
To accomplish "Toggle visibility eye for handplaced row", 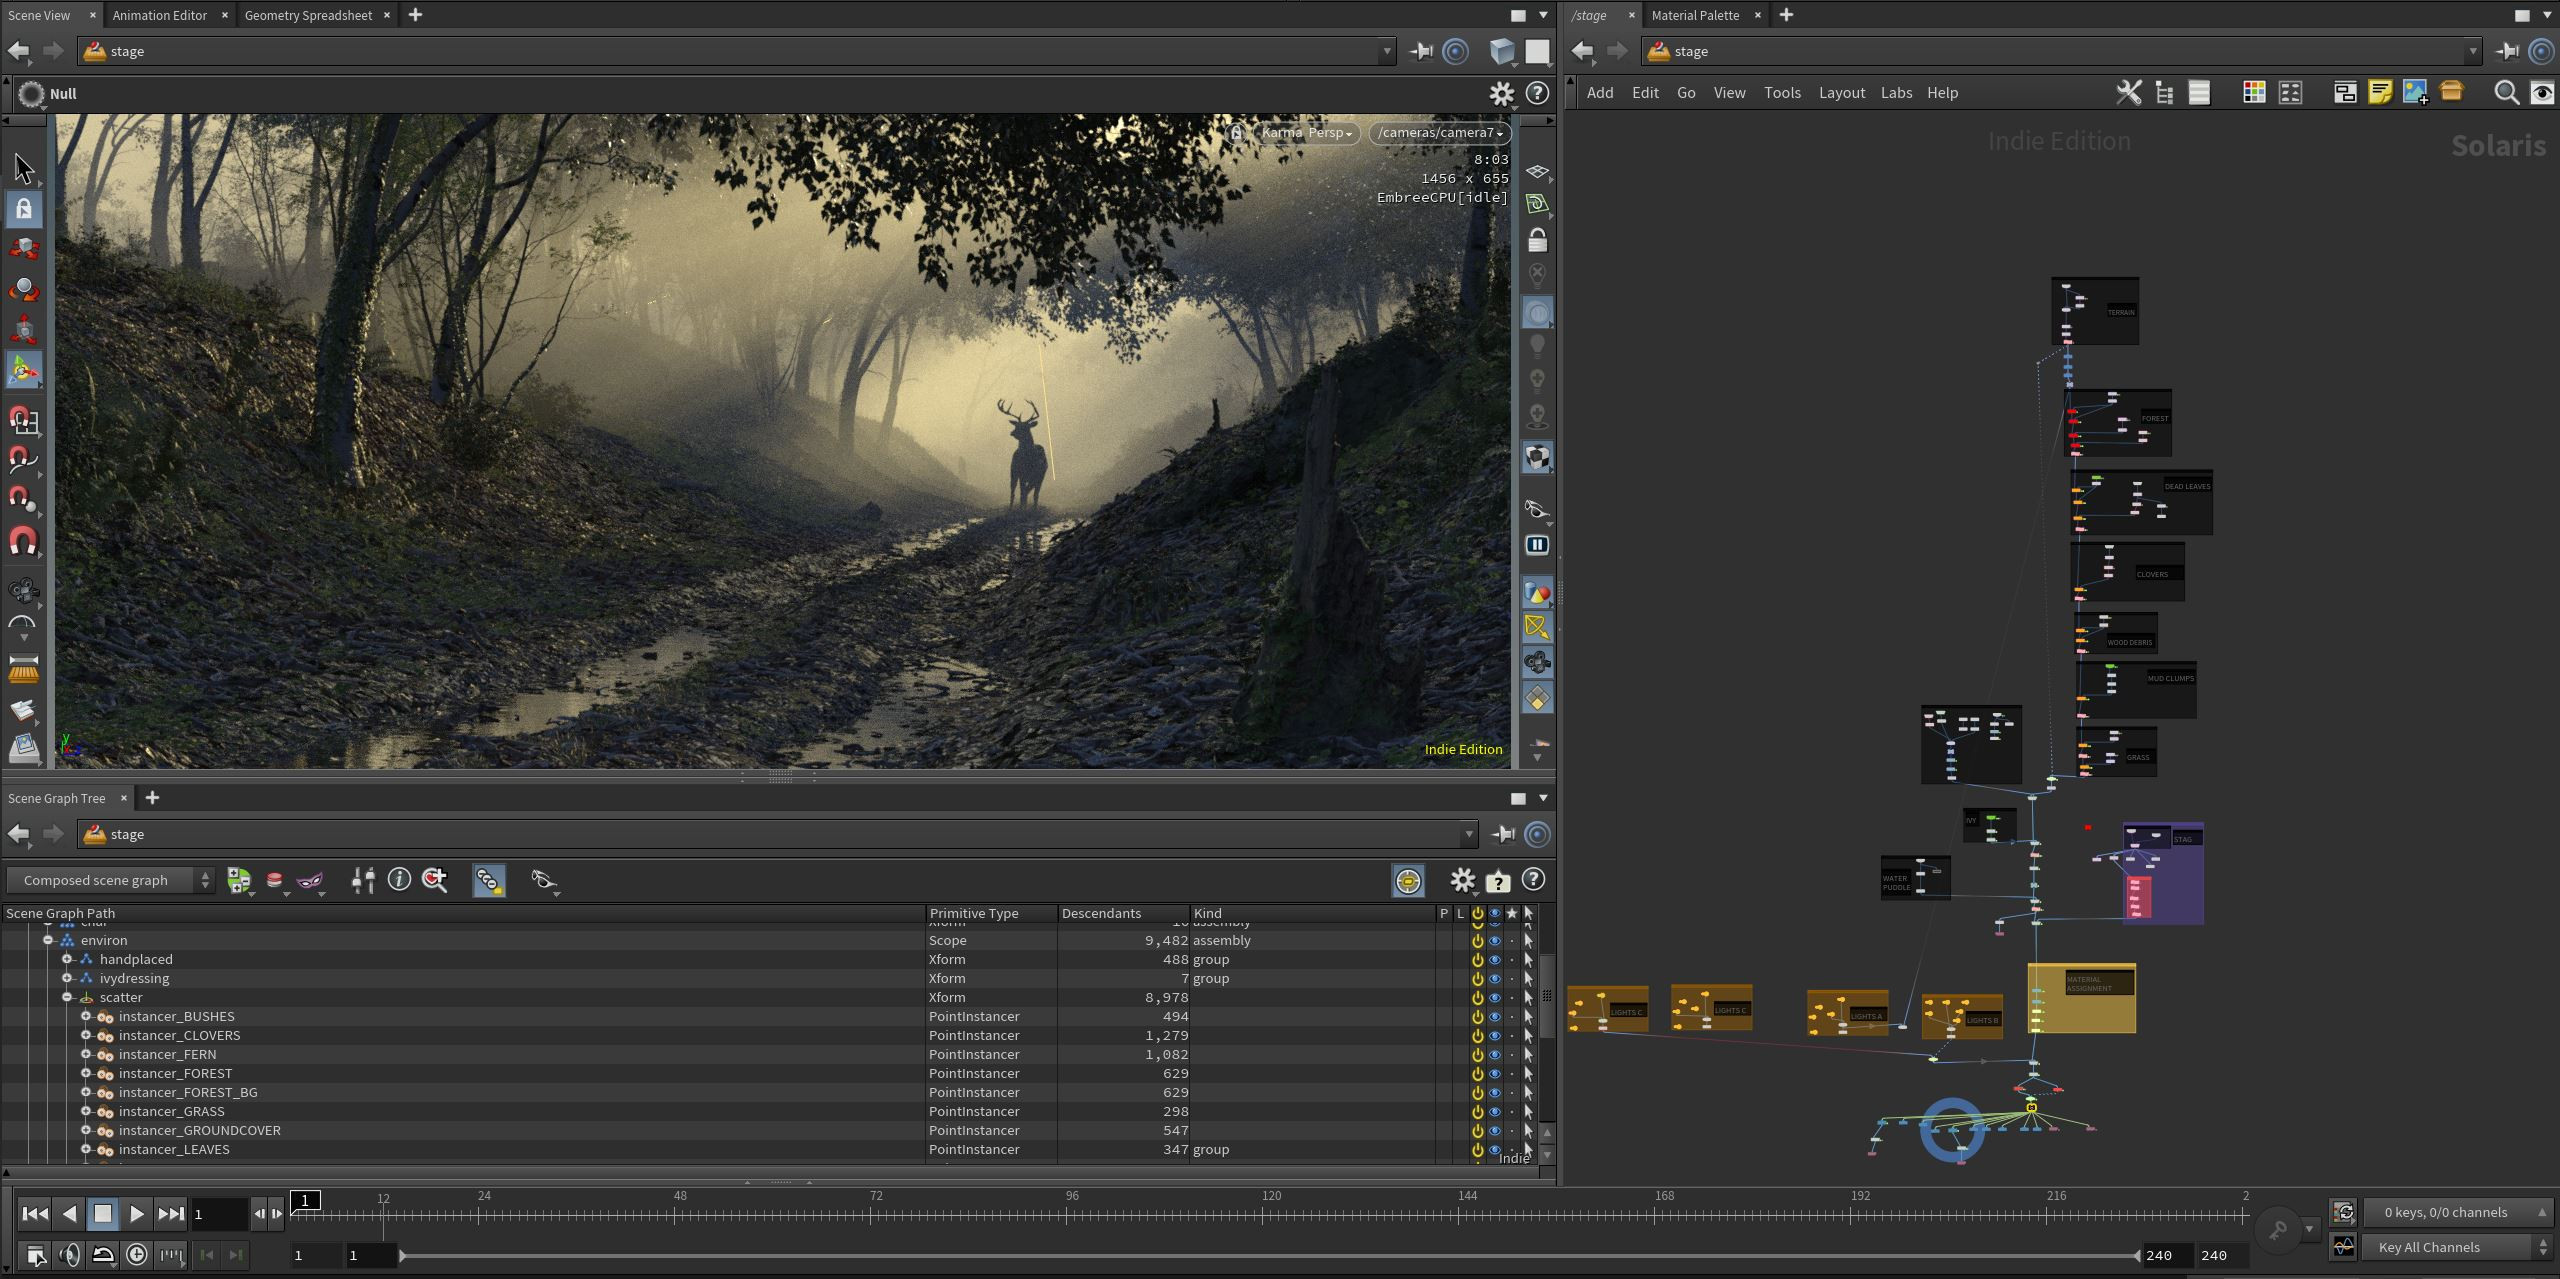I will 1494,960.
